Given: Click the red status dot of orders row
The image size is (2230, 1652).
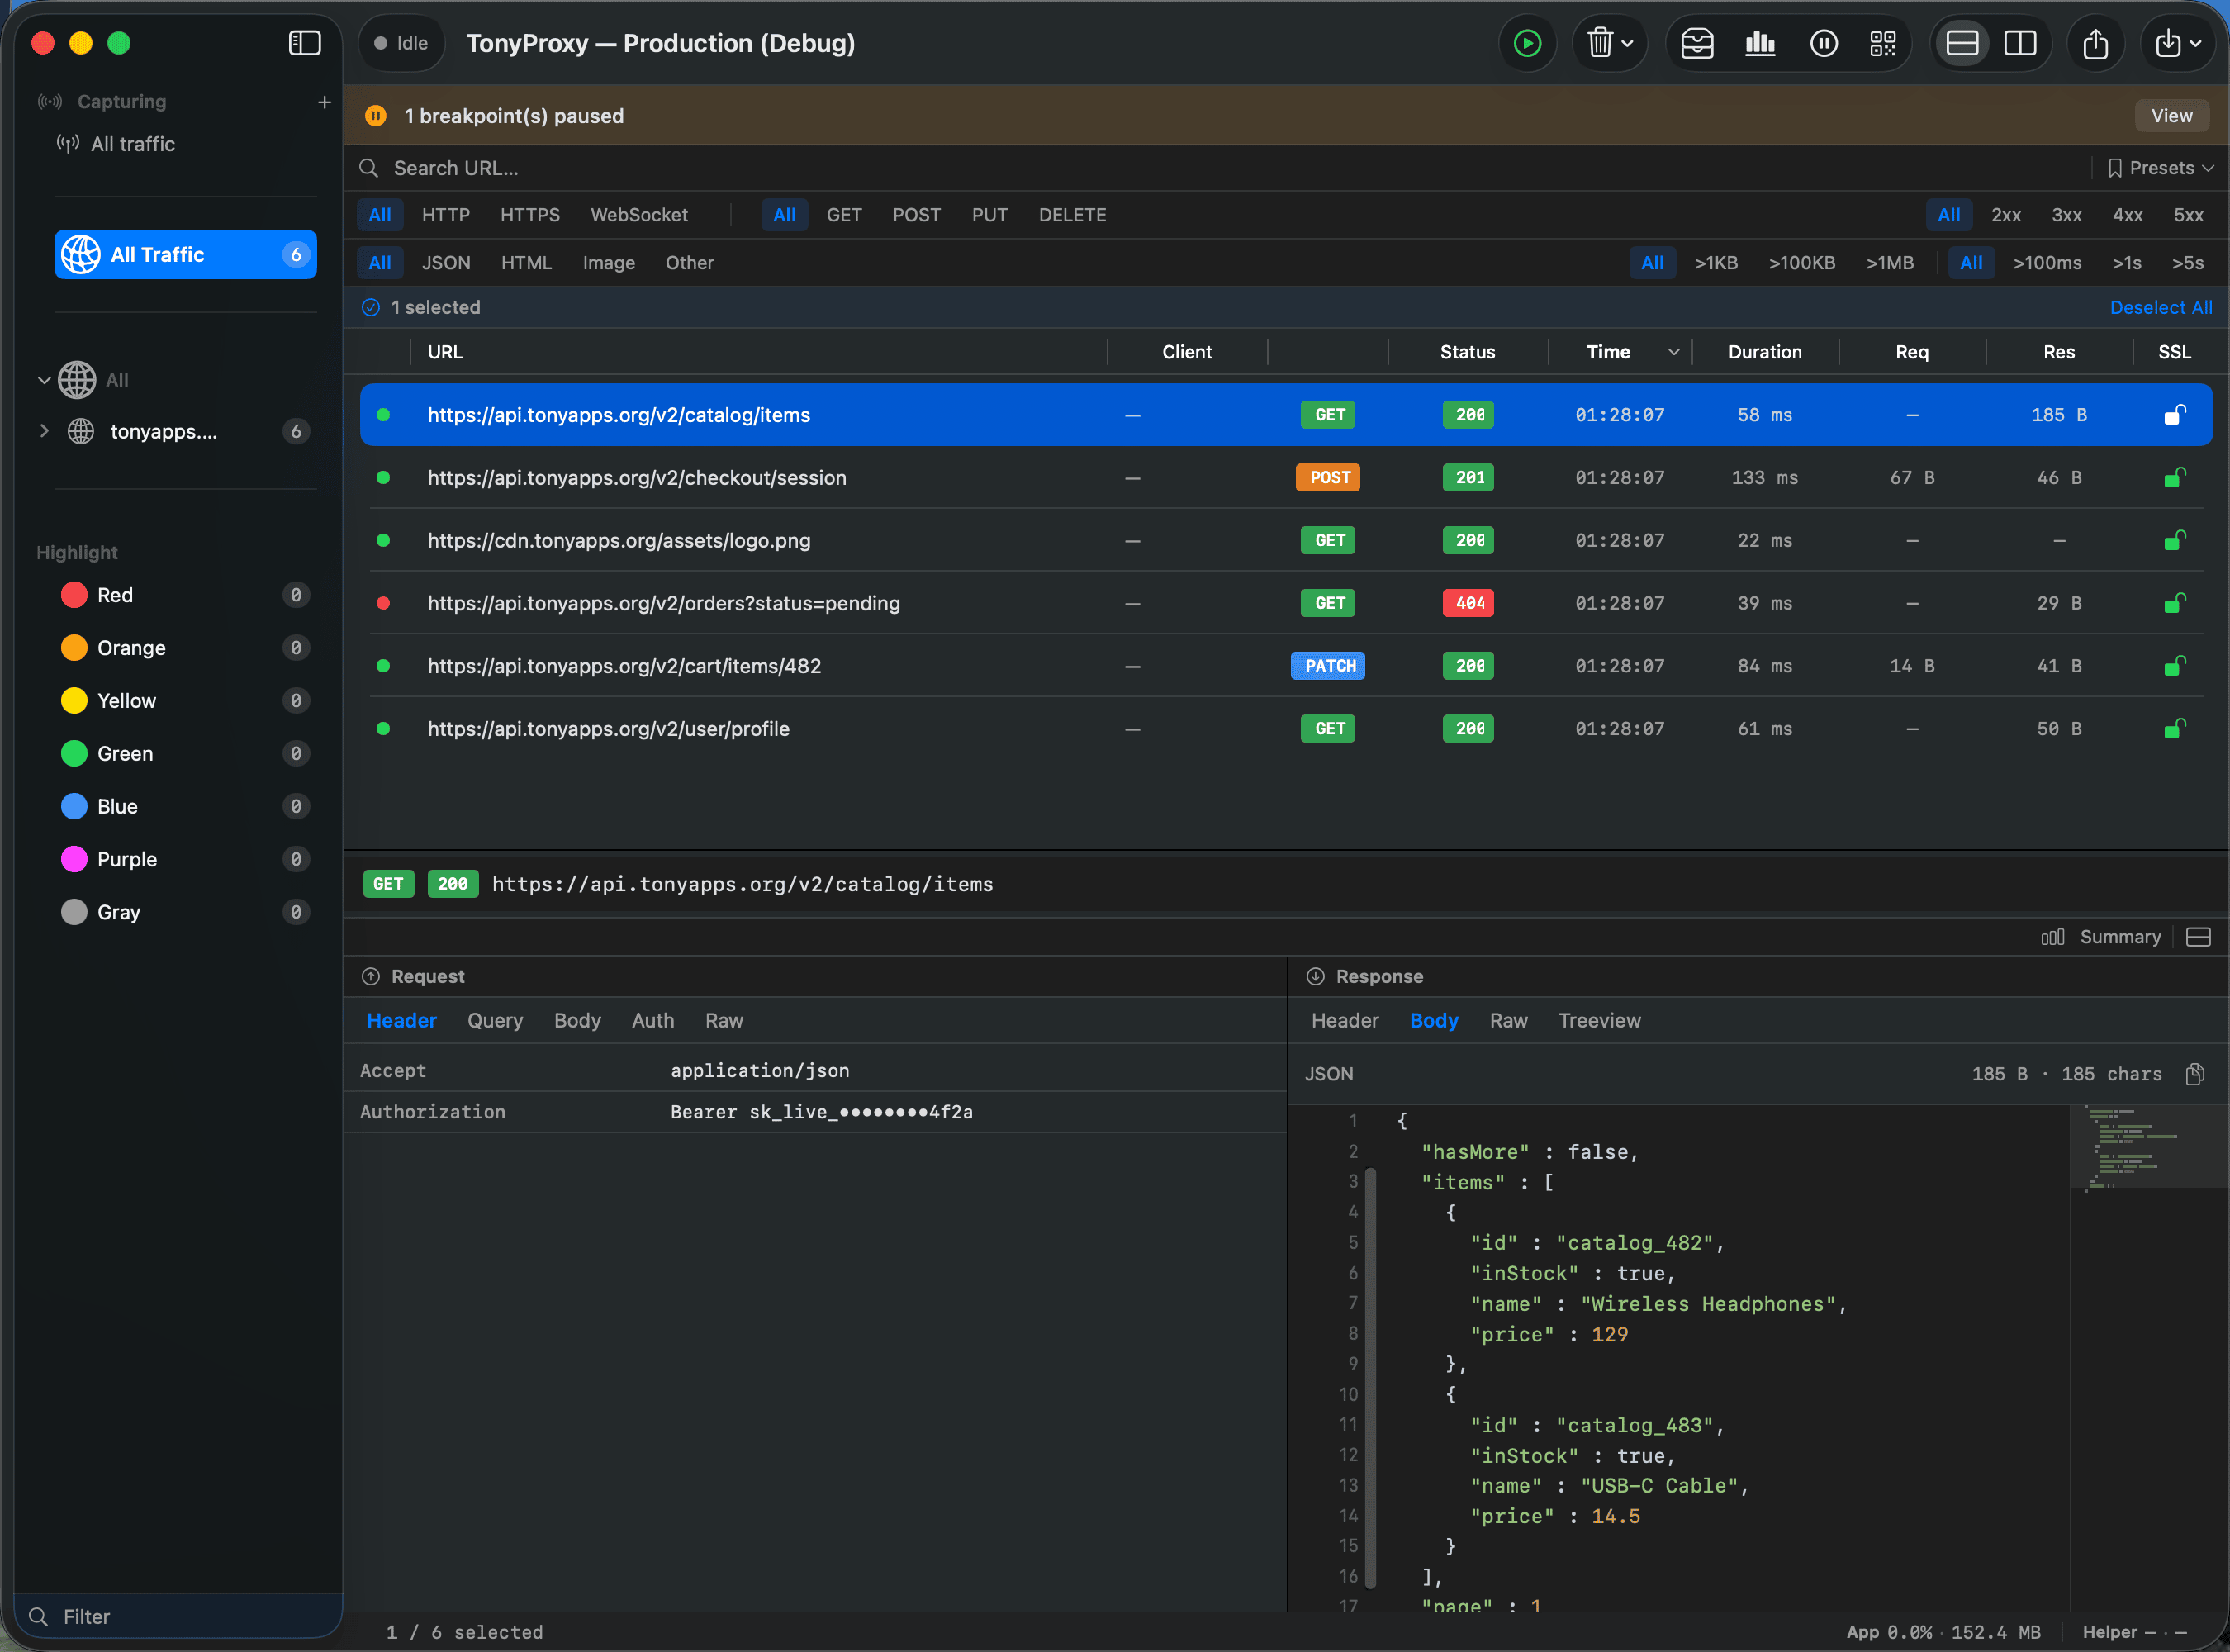Looking at the screenshot, I should pyautogui.click(x=383, y=603).
